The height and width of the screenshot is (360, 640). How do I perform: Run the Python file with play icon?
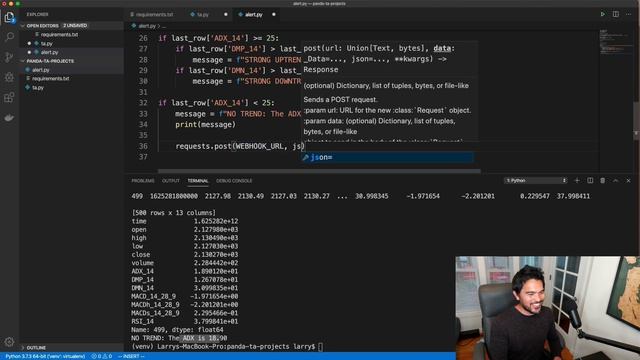point(602,14)
